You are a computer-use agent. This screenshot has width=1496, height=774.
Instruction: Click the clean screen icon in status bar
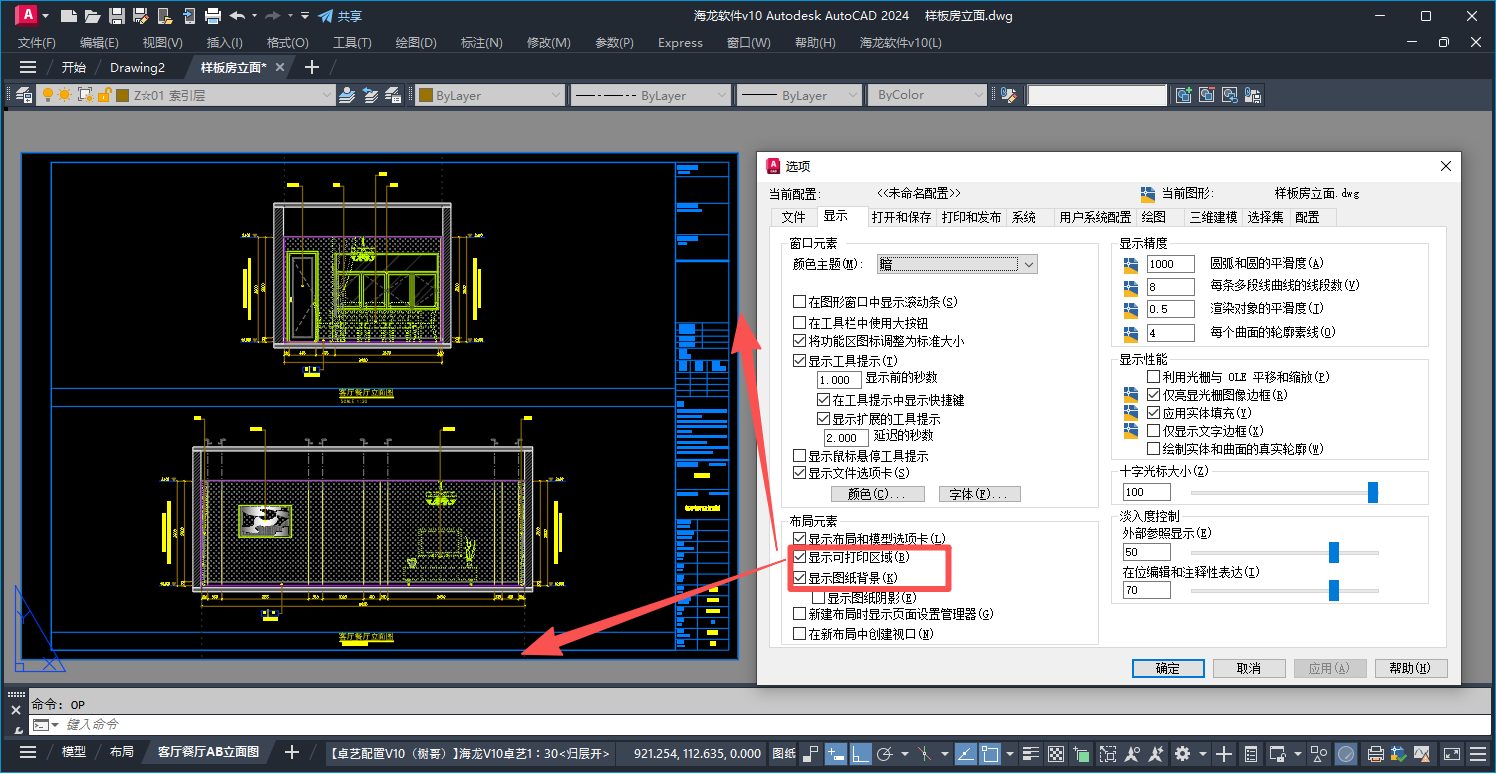[x=1451, y=753]
